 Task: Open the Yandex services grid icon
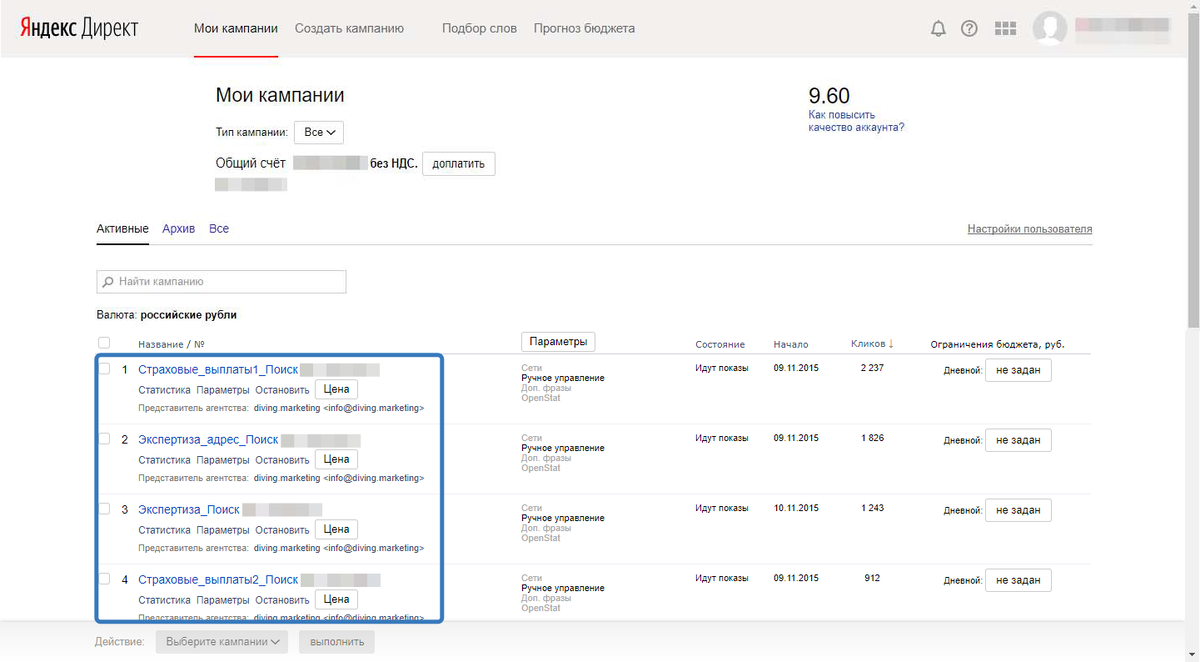pyautogui.click(x=1006, y=29)
